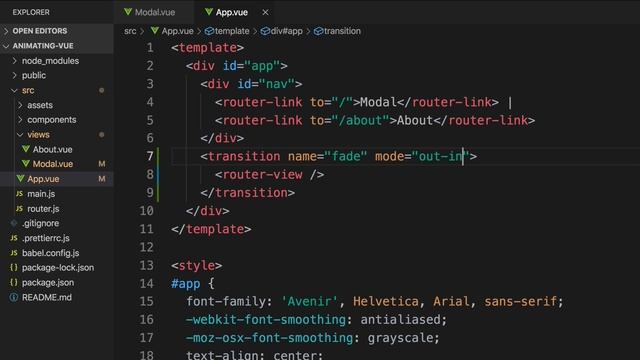640x360 pixels.
Task: Collapse the views folder arrow
Action: pos(20,135)
